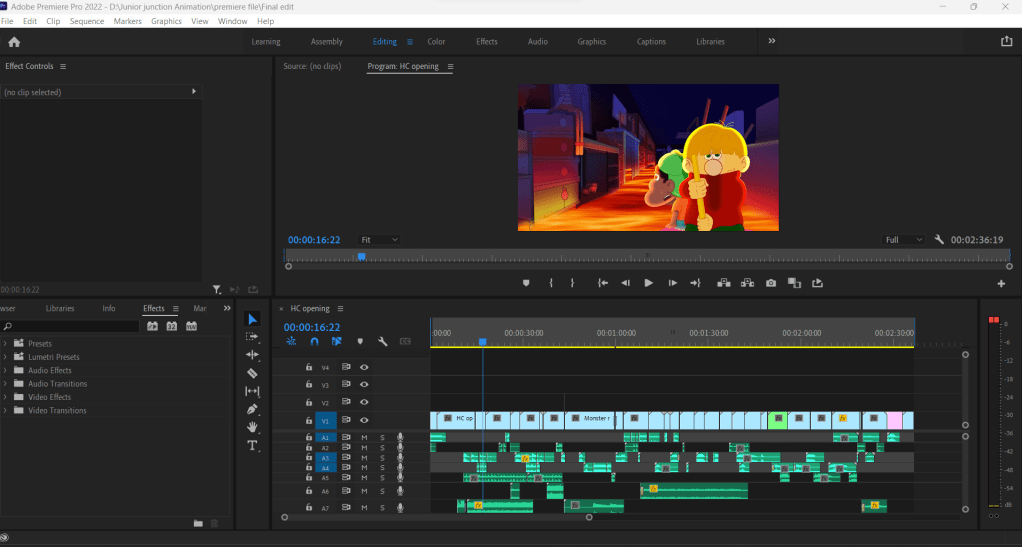Mute audio track A1
Image resolution: width=1022 pixels, height=547 pixels.
click(x=364, y=437)
